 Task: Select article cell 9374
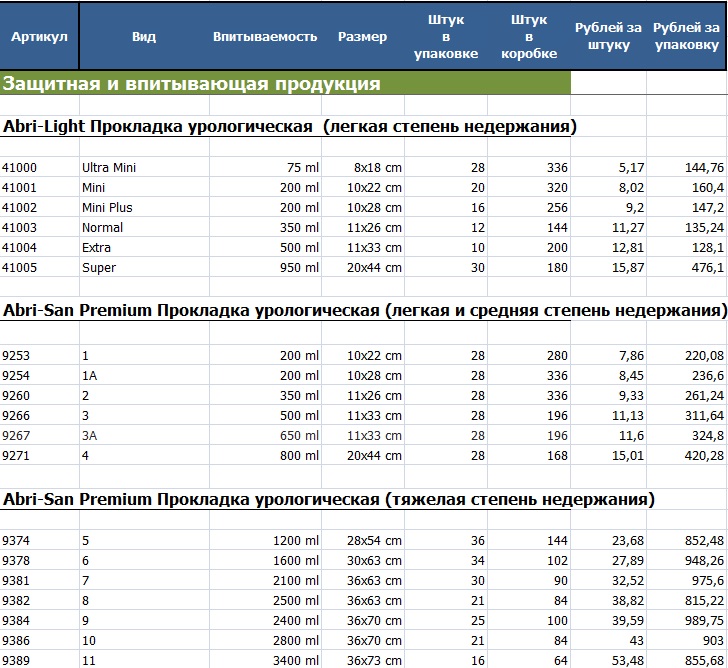(39, 540)
